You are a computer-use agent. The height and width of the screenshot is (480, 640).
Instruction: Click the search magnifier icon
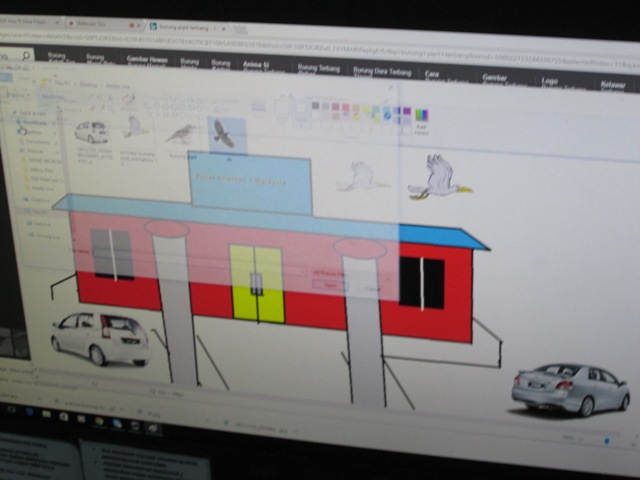coord(26,56)
